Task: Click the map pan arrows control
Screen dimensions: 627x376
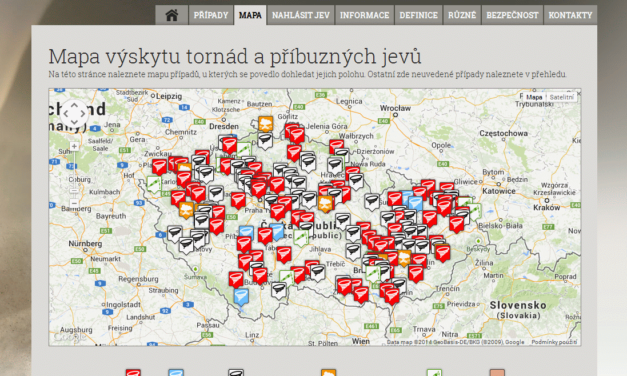Action: click(74, 114)
